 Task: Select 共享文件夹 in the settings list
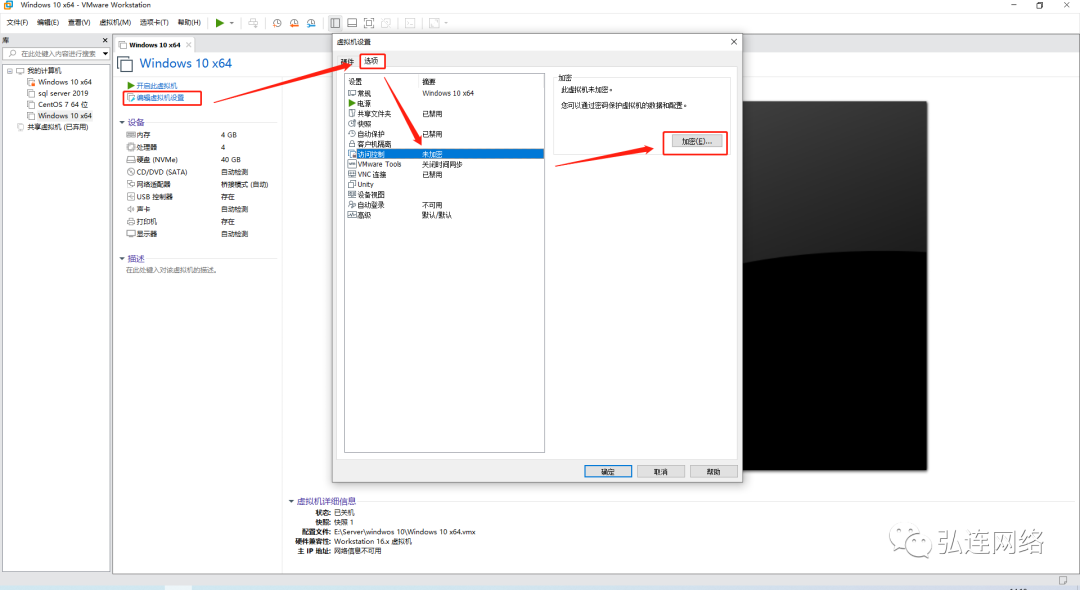click(444, 114)
